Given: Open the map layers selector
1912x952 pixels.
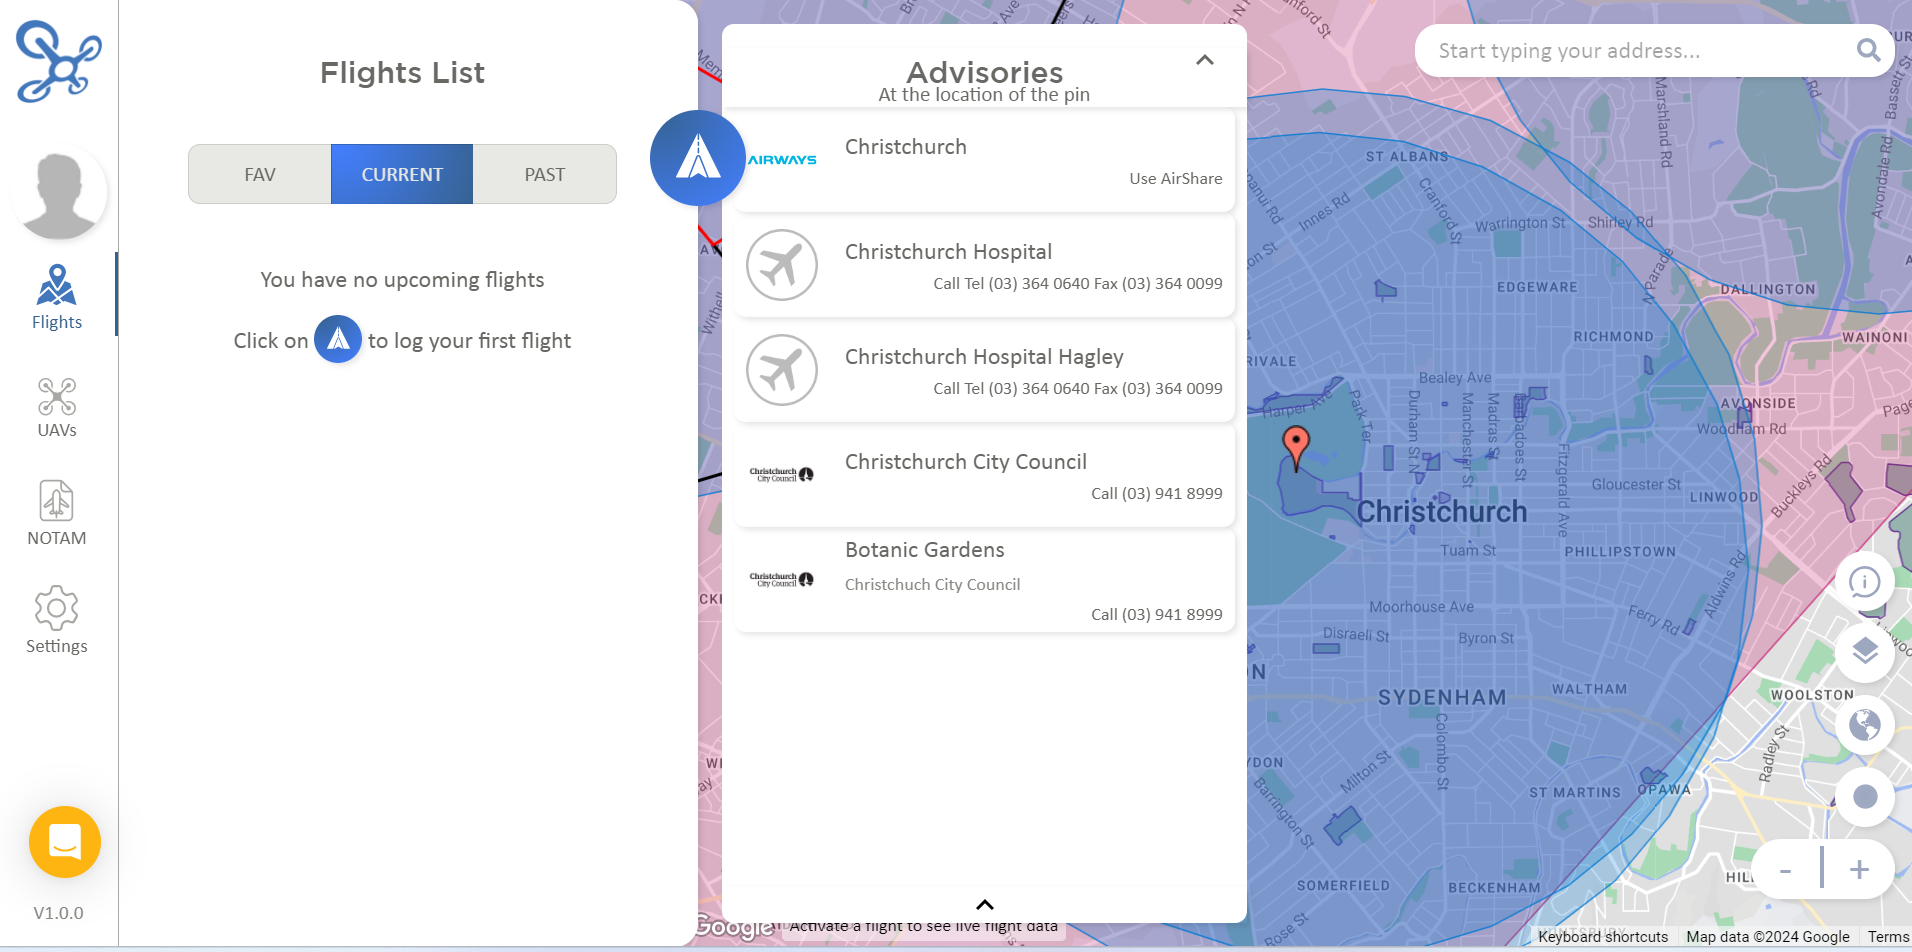Looking at the screenshot, I should pos(1864,652).
